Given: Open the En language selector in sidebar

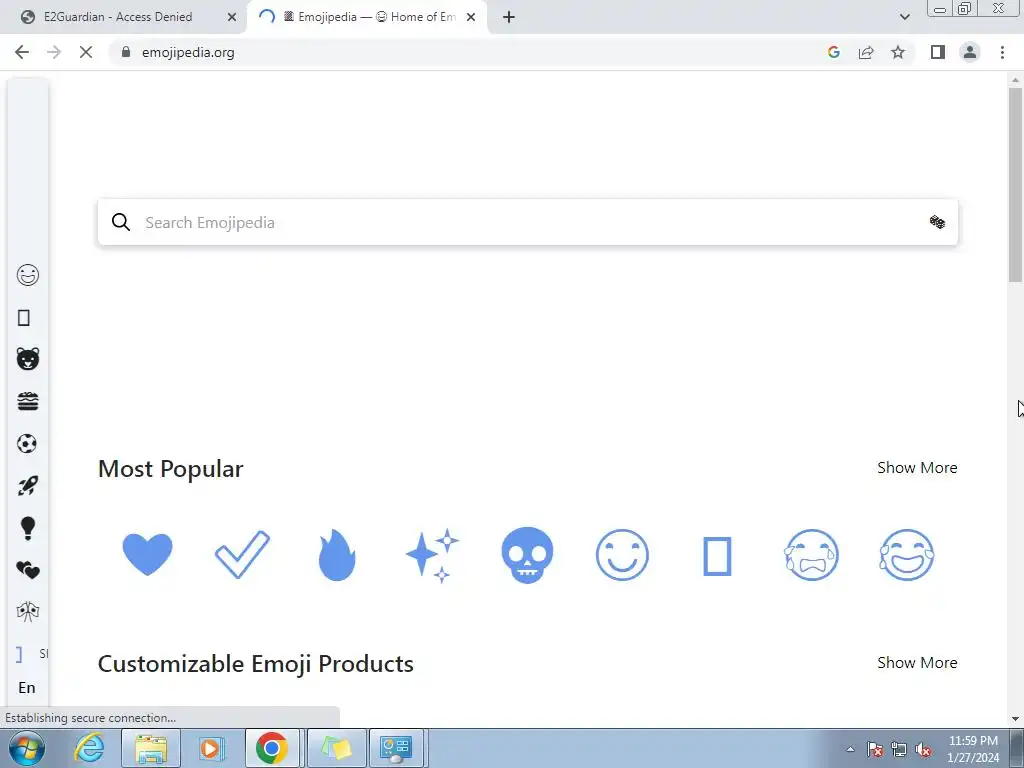Looking at the screenshot, I should click(27, 688).
